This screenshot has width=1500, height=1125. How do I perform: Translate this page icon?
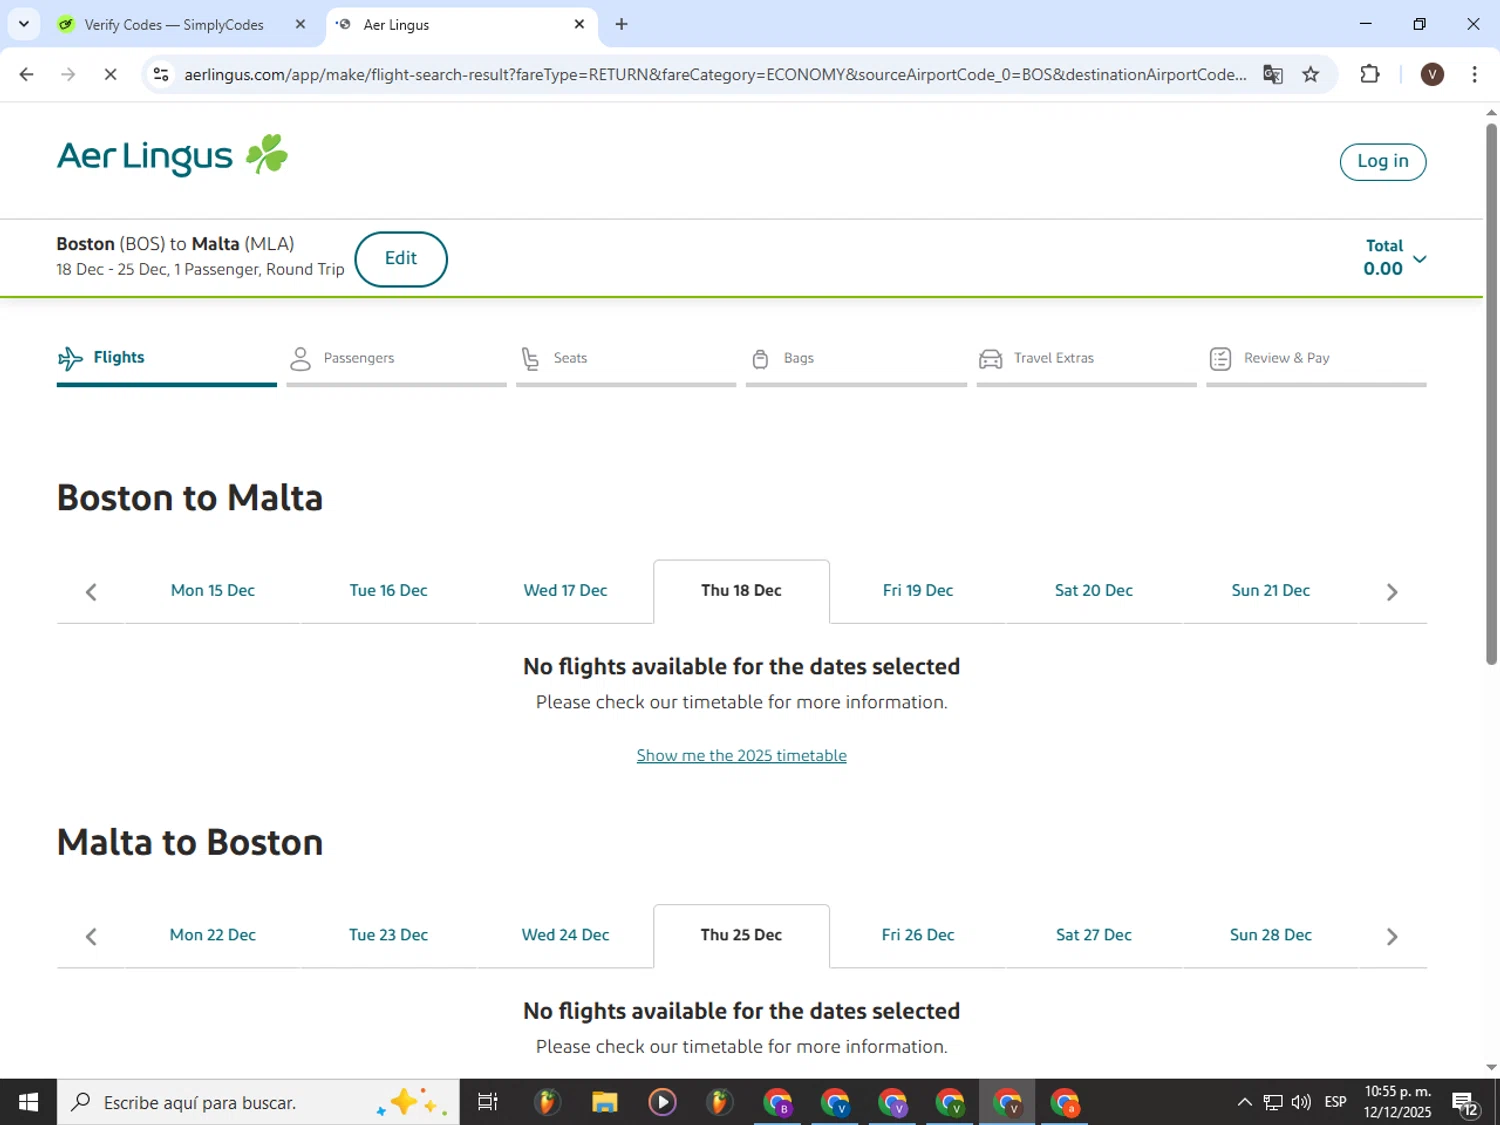click(1273, 74)
